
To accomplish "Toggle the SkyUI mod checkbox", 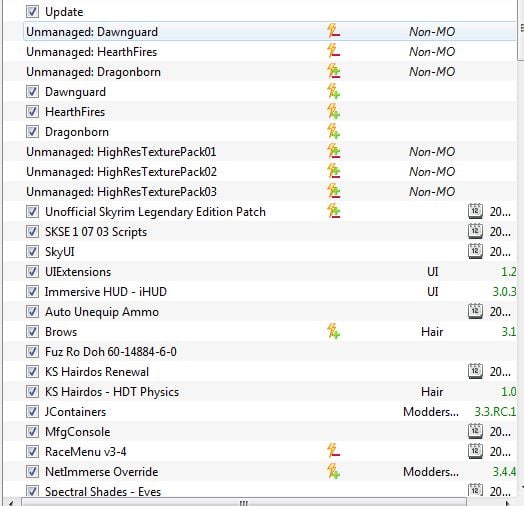I will (32, 252).
